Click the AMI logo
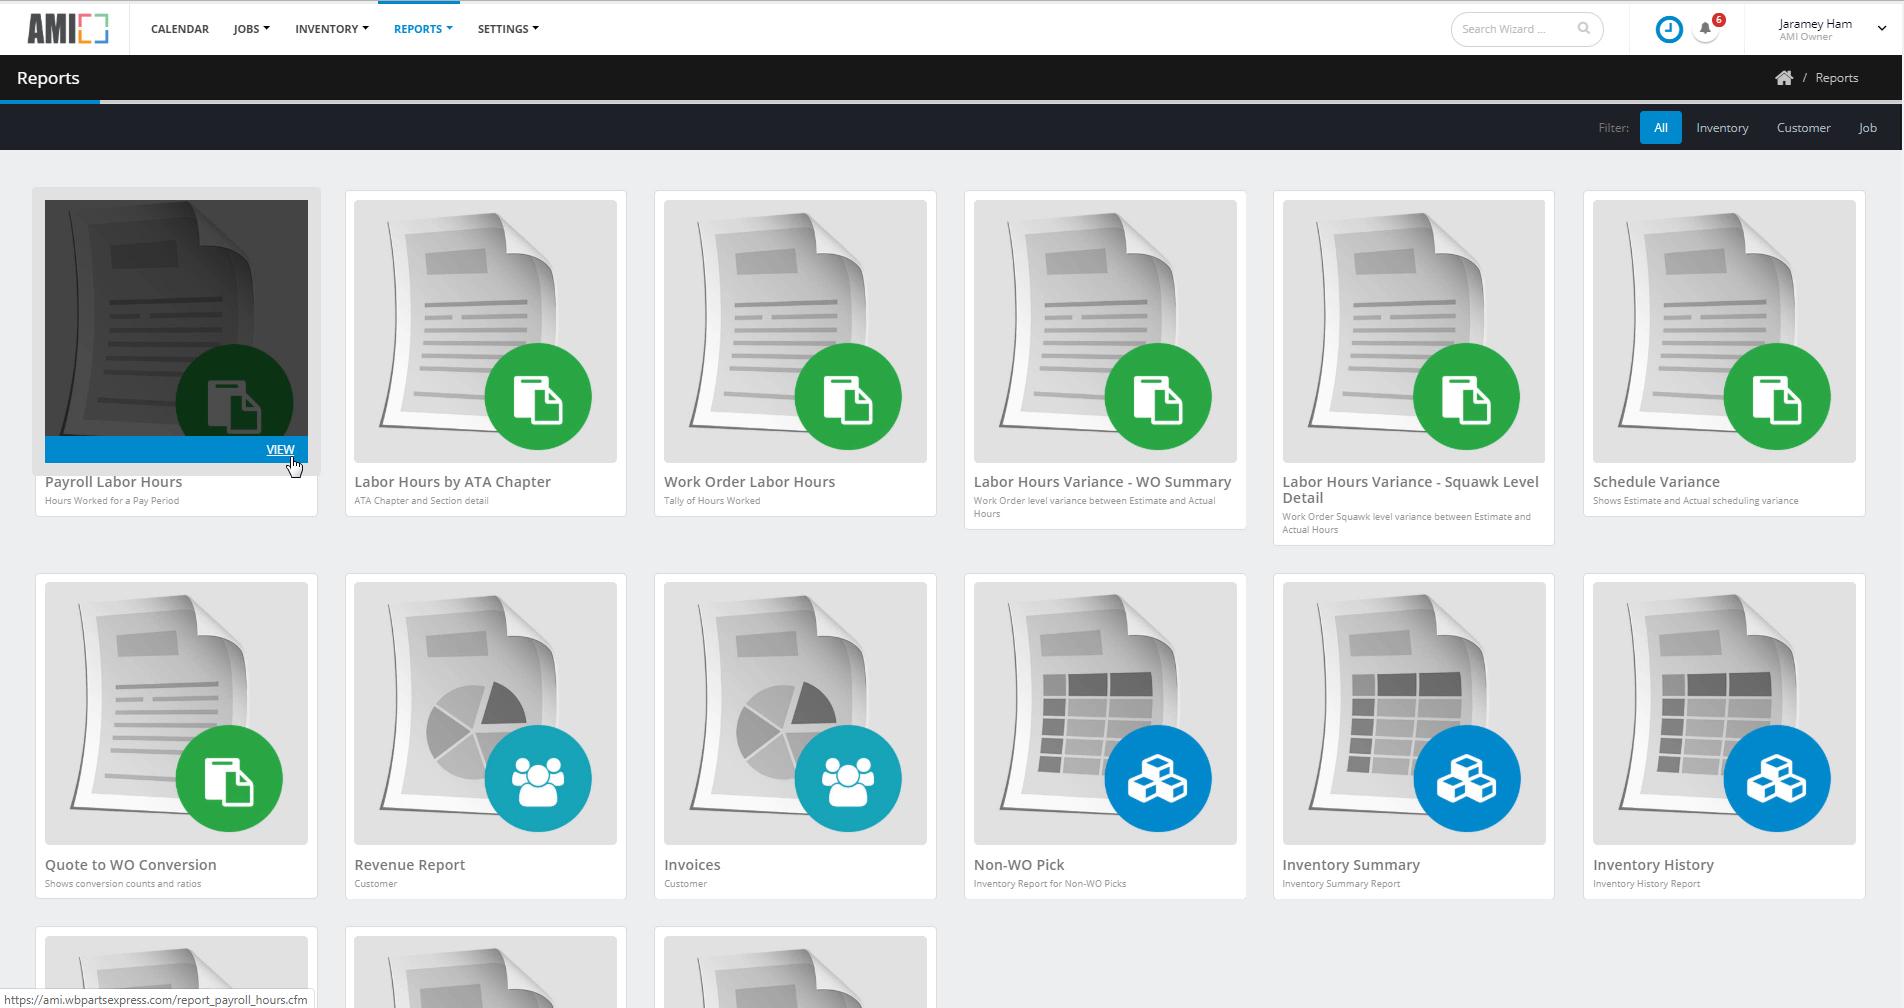The image size is (1904, 1008). coord(68,28)
